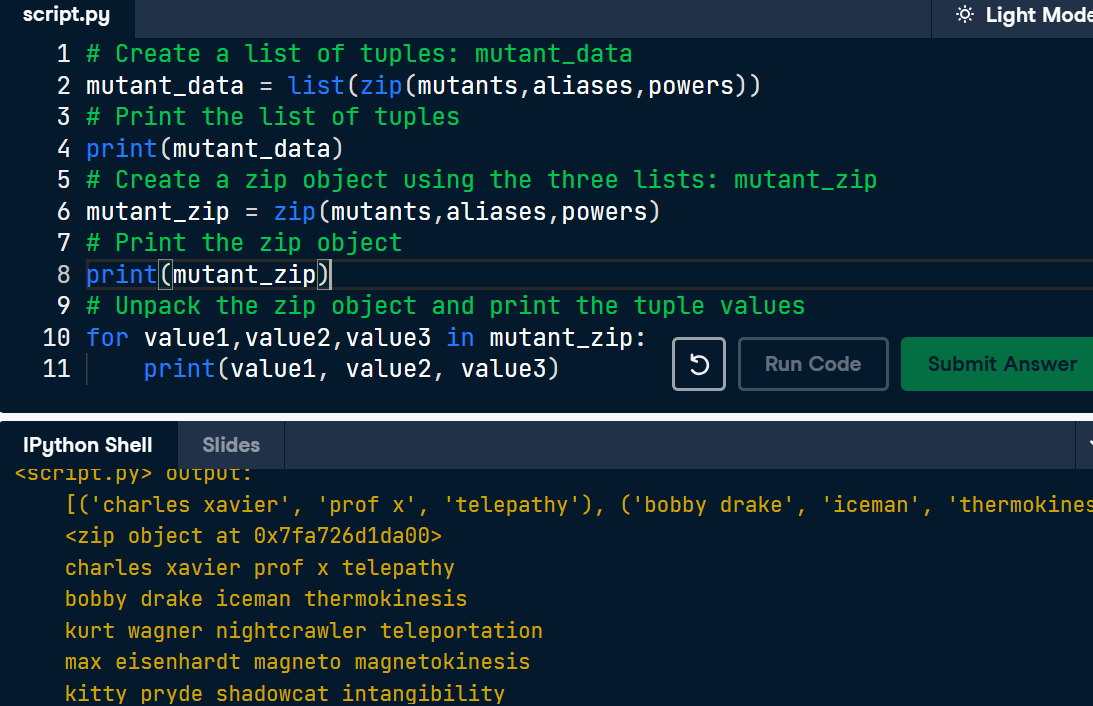Click the '<script.py> output:' shell line

[133, 475]
